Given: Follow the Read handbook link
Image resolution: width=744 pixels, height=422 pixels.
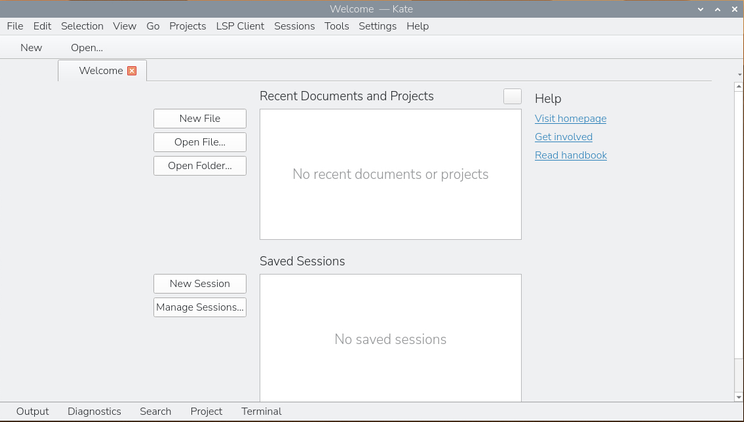Looking at the screenshot, I should click(x=571, y=155).
